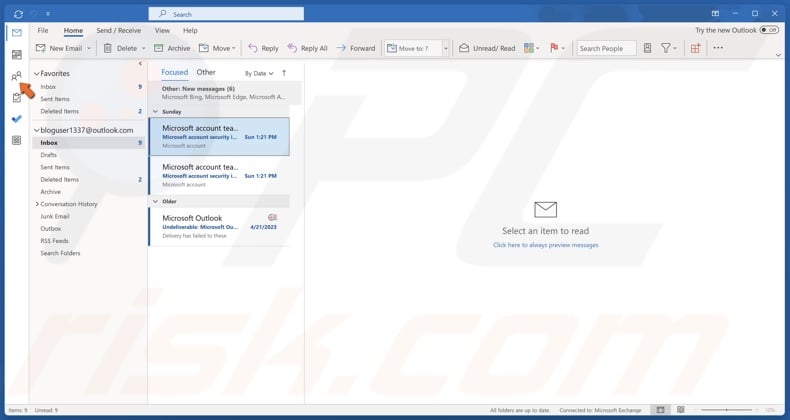Open the Help tab
Viewport: 790px width, 420px height.
(x=190, y=31)
